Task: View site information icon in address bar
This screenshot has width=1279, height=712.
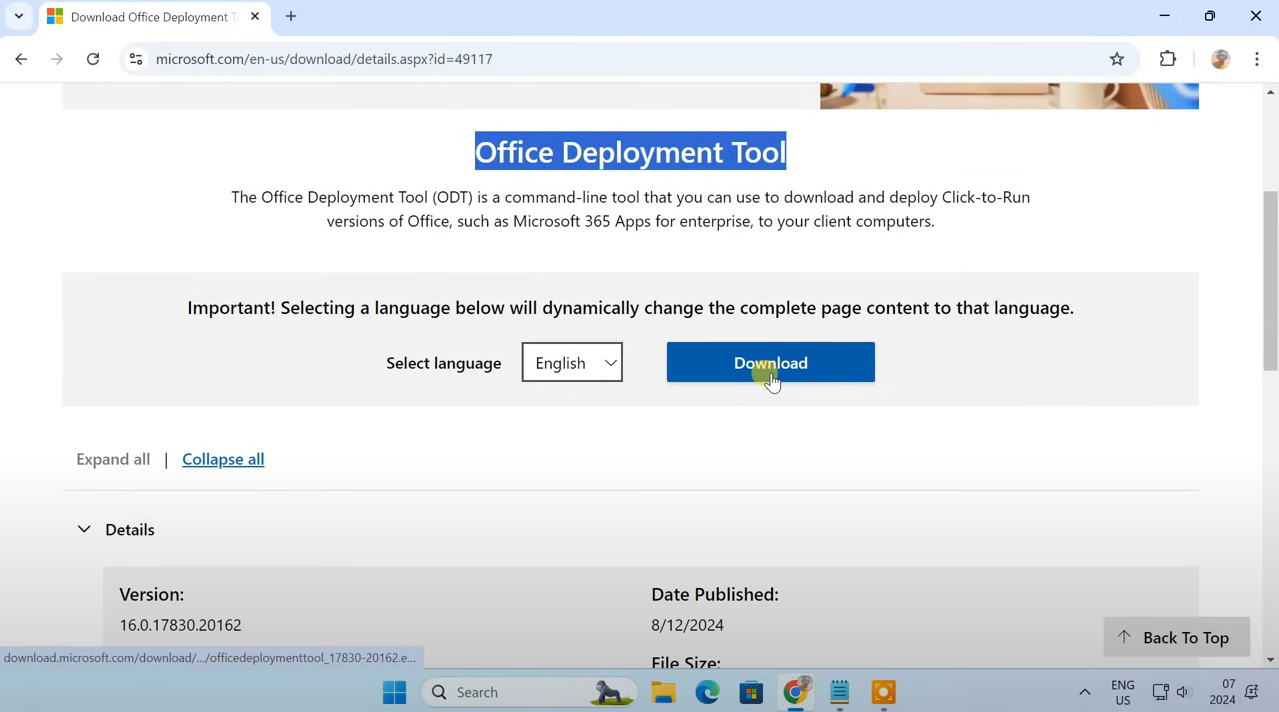Action: tap(136, 59)
